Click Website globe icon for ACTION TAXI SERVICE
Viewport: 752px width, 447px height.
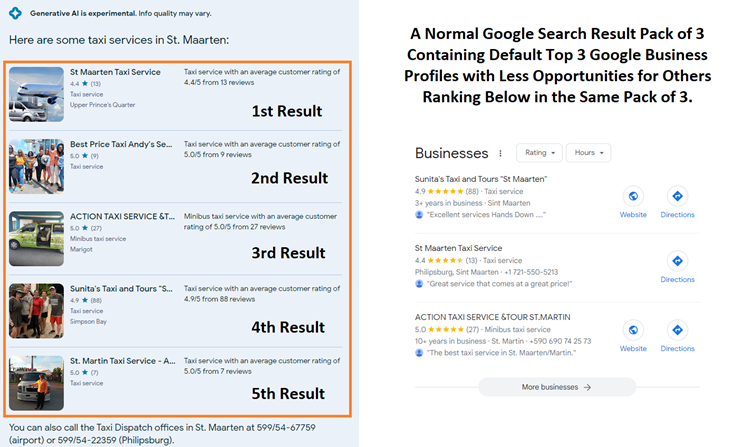tap(633, 330)
